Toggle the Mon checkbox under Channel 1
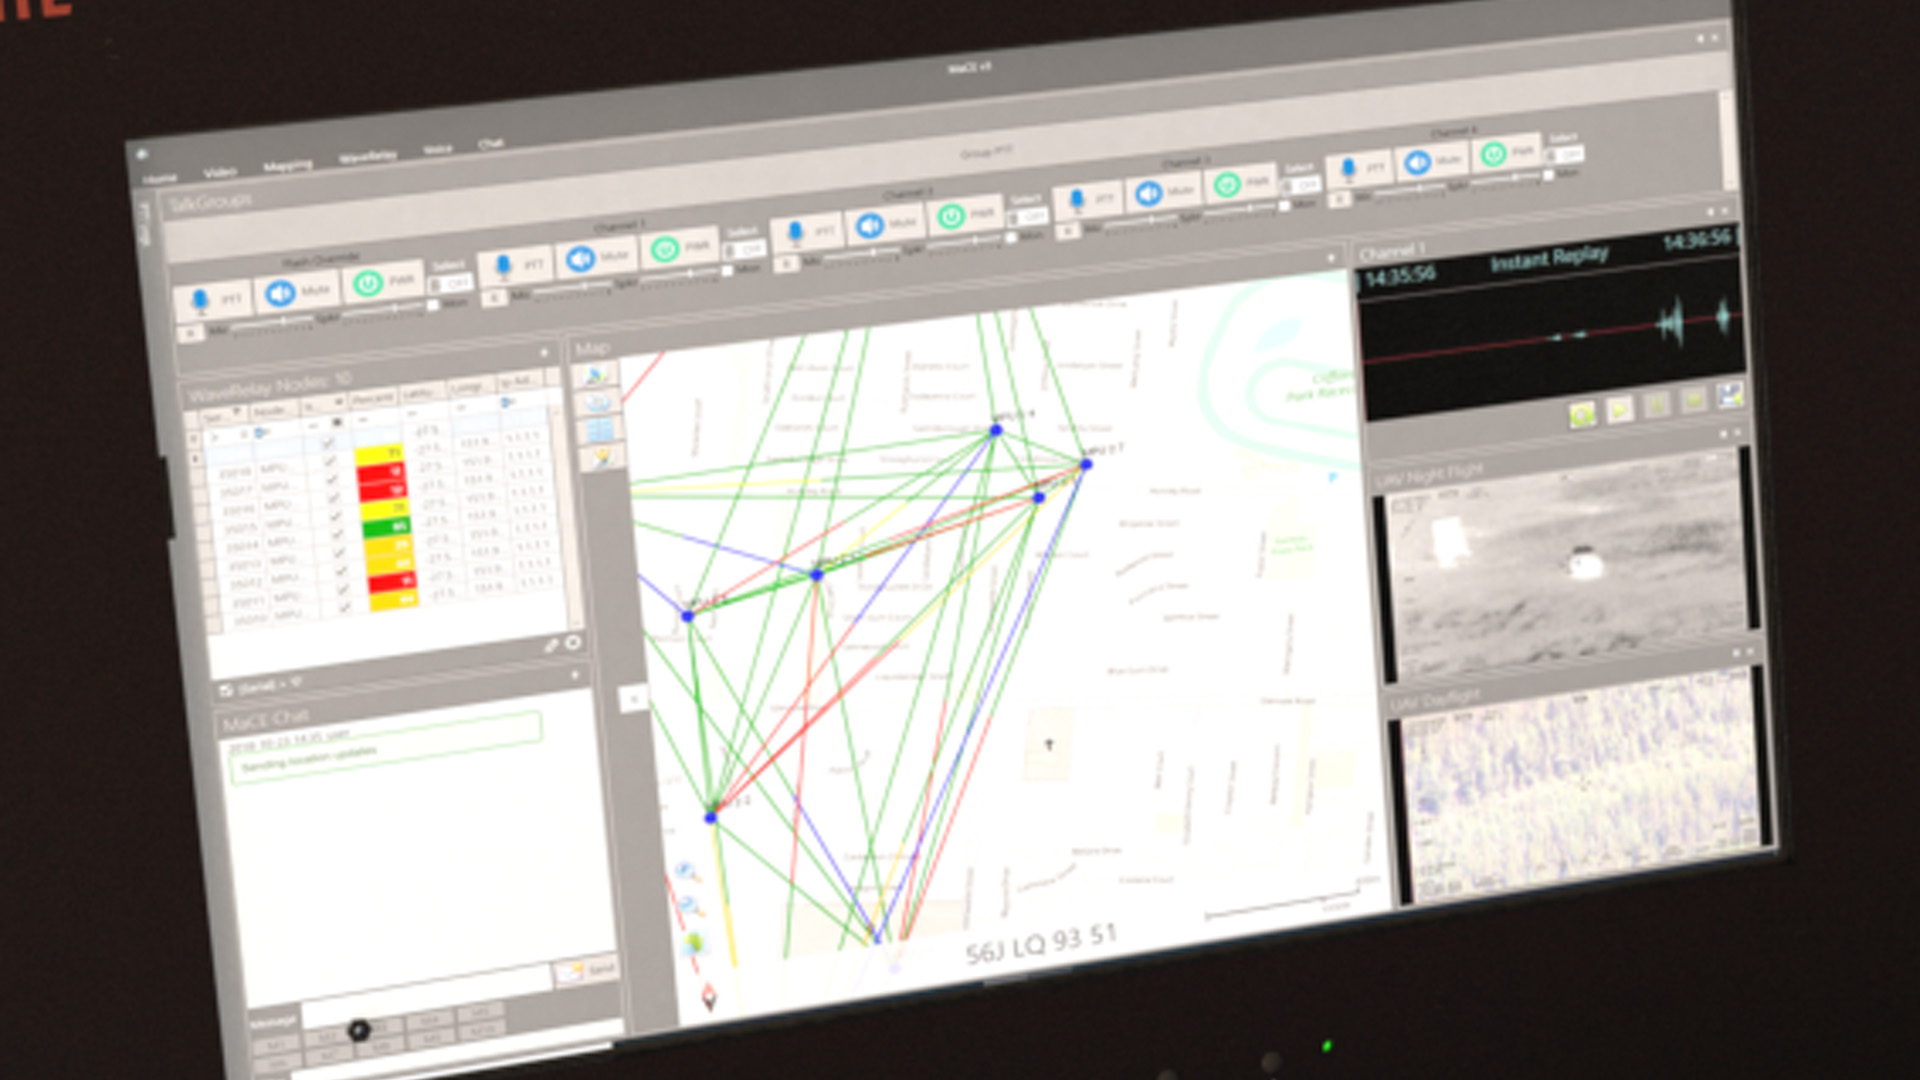The image size is (1920, 1080). [728, 270]
